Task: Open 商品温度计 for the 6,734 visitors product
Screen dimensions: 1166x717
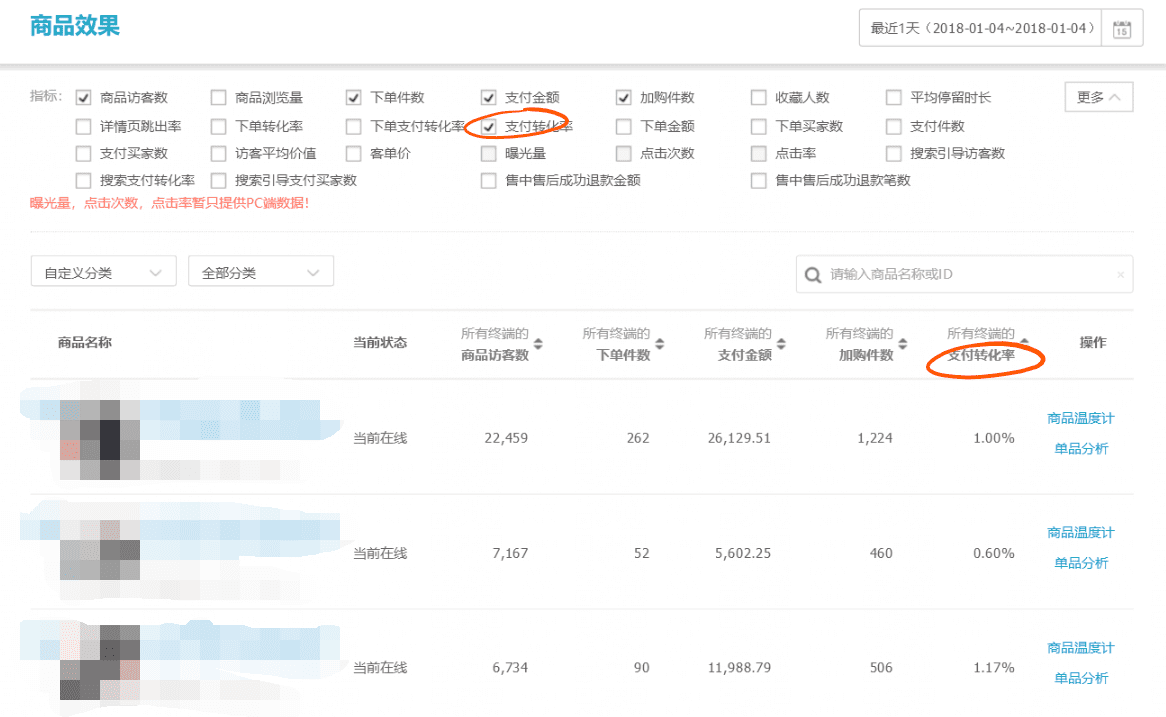Action: tap(1080, 648)
